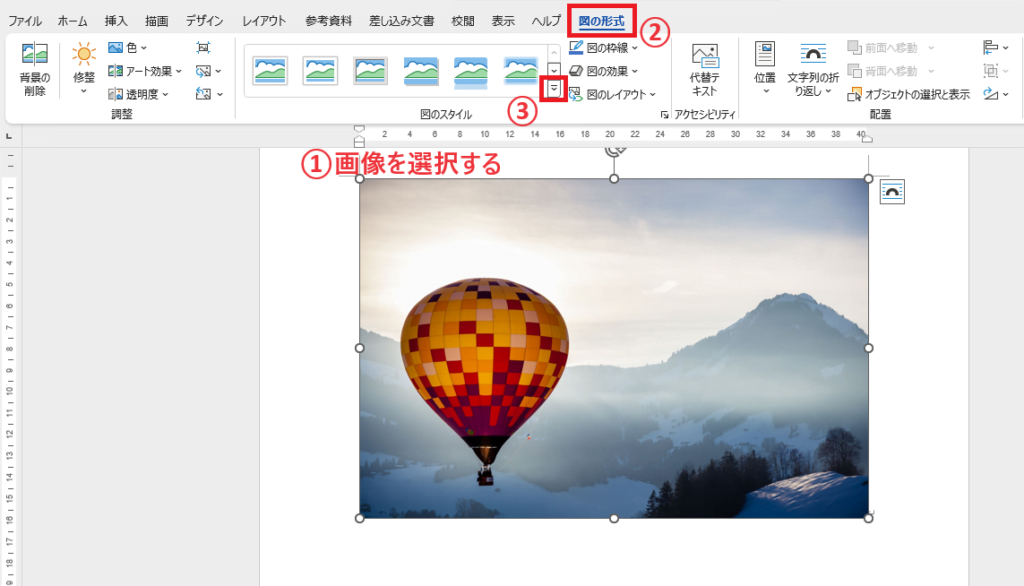Click the top-left resize handle of the image
Viewport: 1024px width, 586px height.
pyautogui.click(x=360, y=179)
